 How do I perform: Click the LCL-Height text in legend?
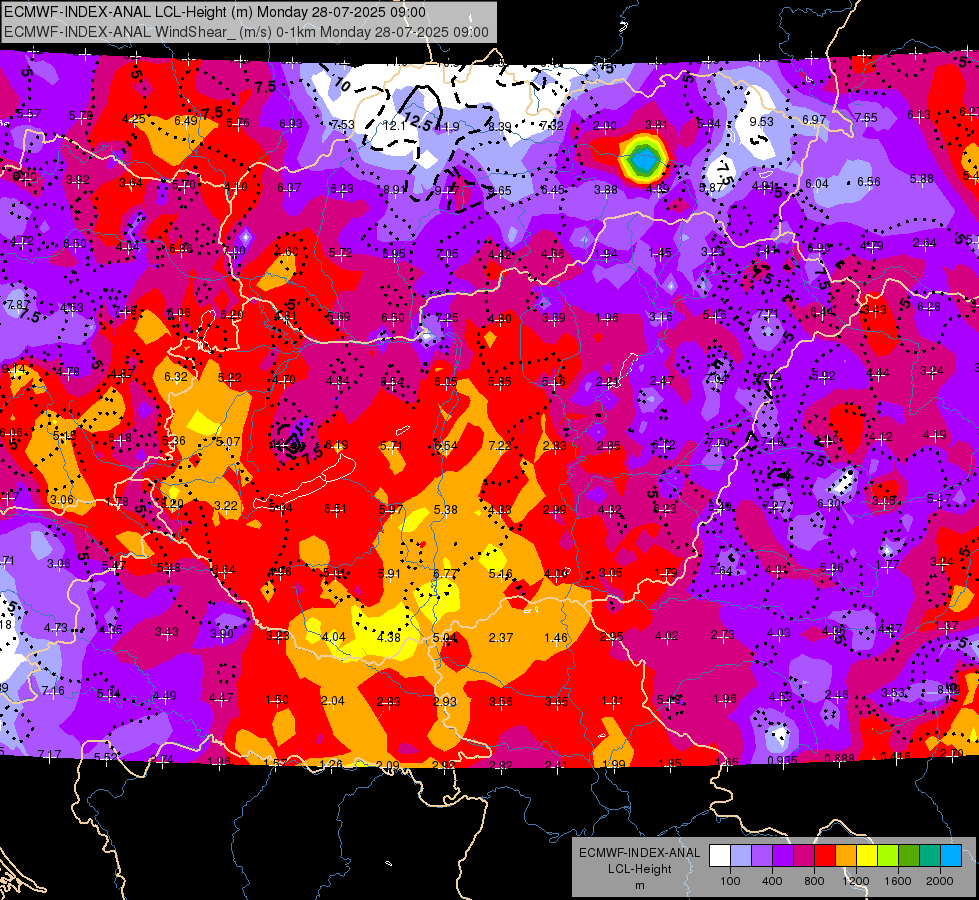pos(639,869)
